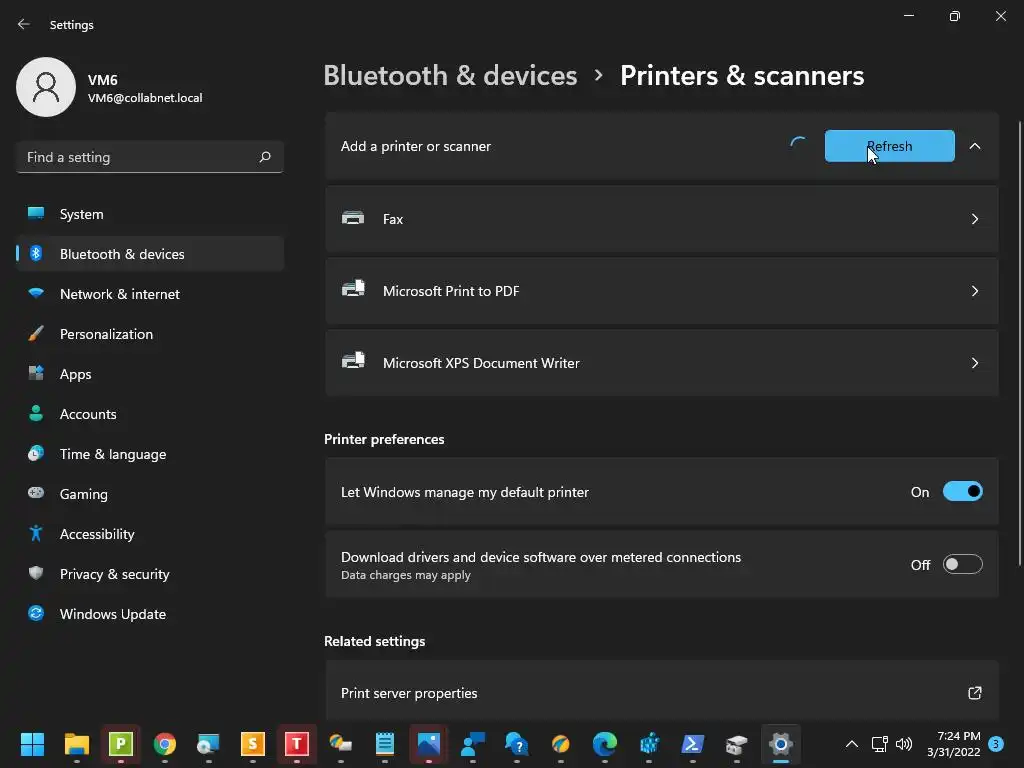The width and height of the screenshot is (1024, 768).
Task: Click the vertical scrollbar of settings page
Action: (1019, 343)
